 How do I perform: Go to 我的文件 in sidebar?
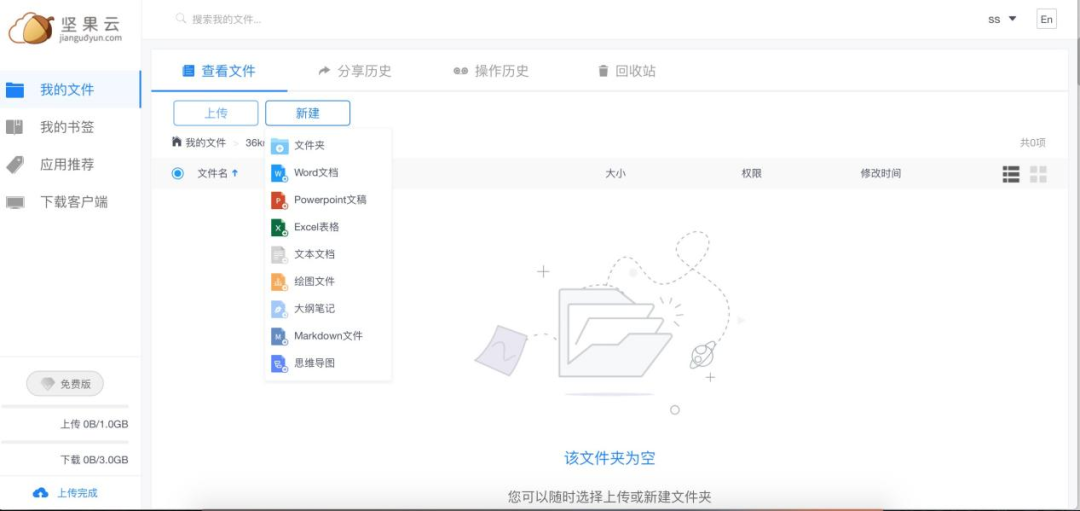coord(70,90)
